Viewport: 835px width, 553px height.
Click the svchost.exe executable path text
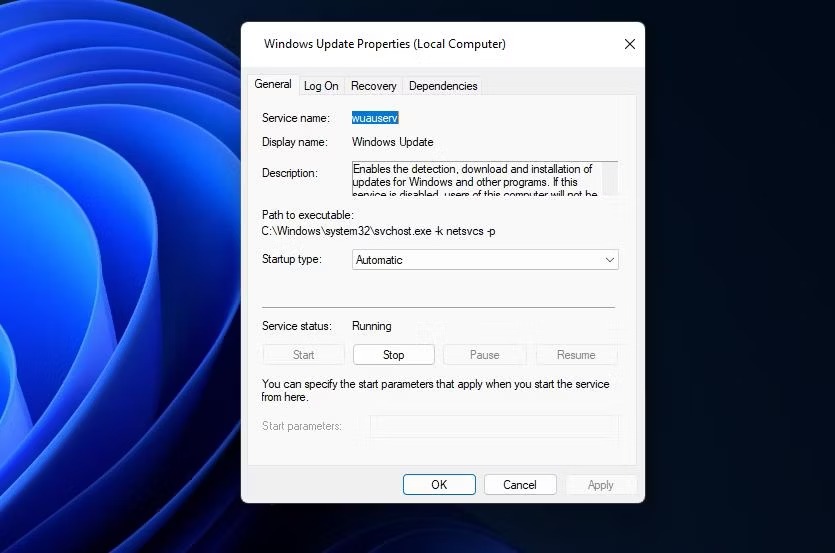tap(378, 231)
